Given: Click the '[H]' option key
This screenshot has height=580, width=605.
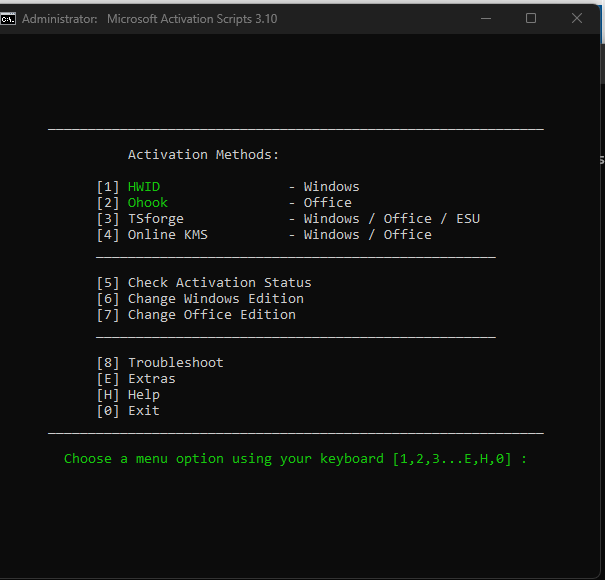Looking at the screenshot, I should pos(108,395).
